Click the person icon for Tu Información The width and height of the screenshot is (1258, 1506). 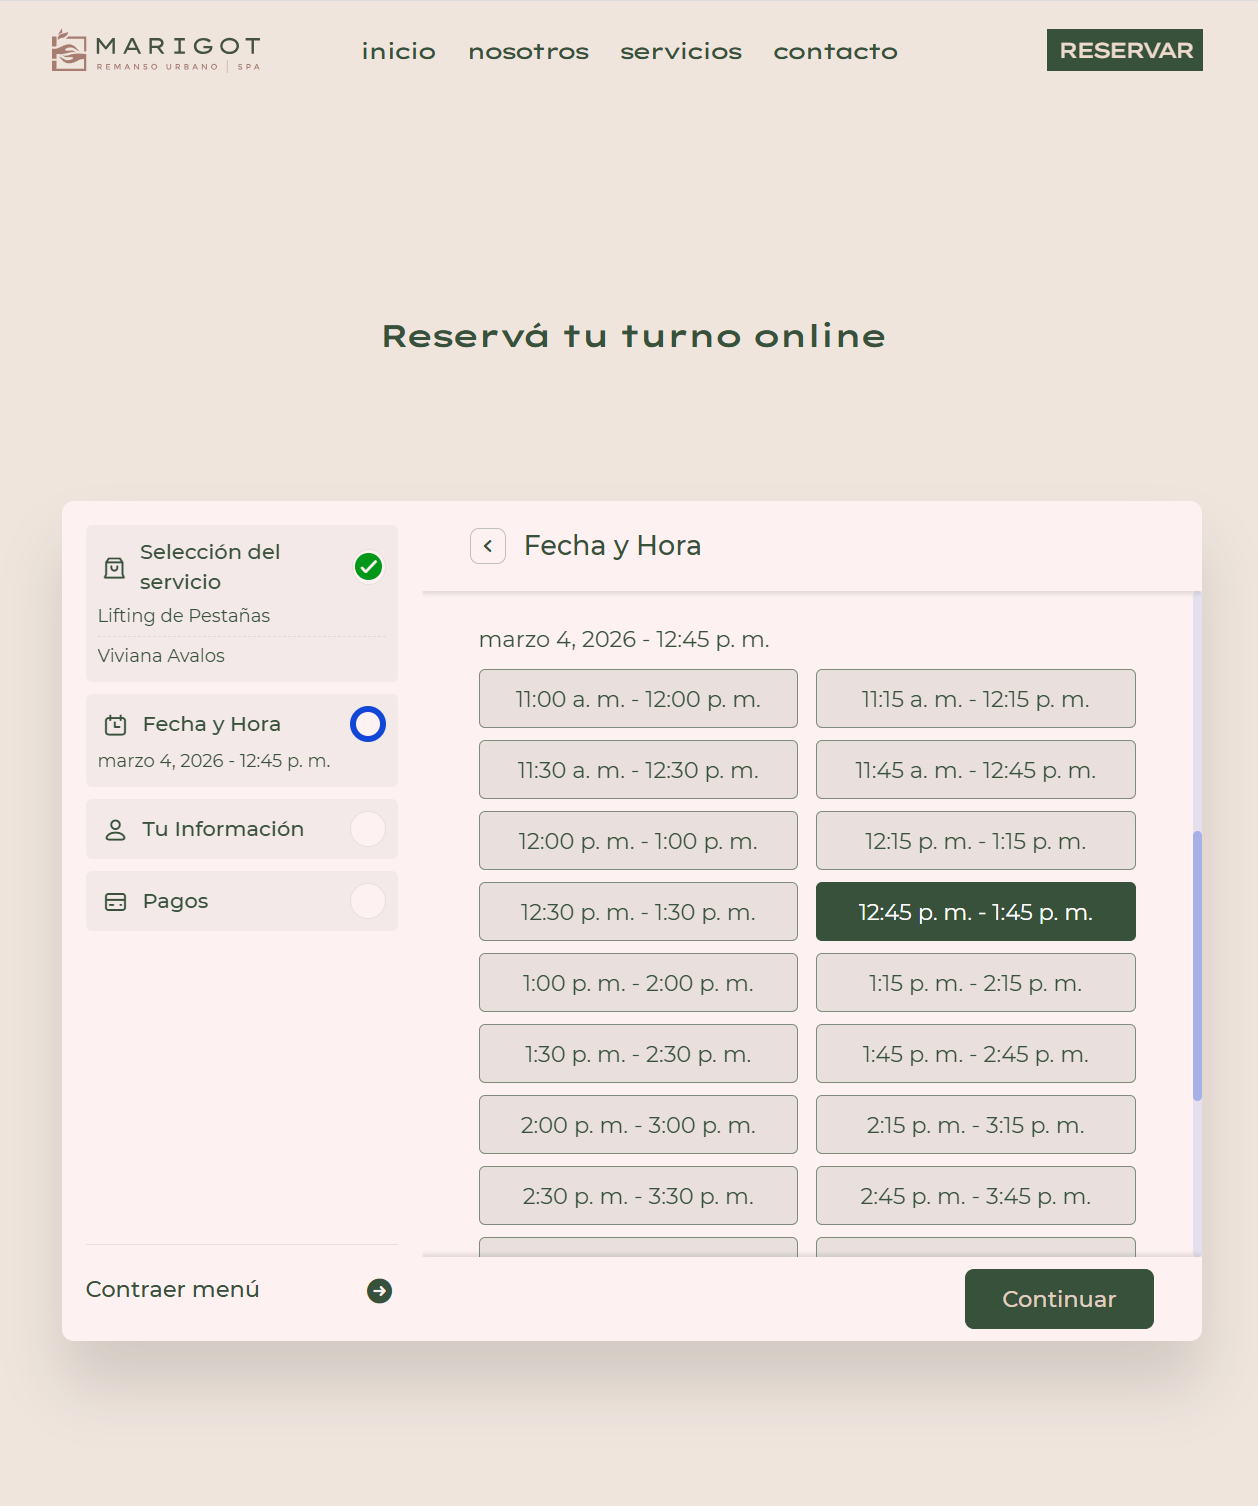(116, 830)
